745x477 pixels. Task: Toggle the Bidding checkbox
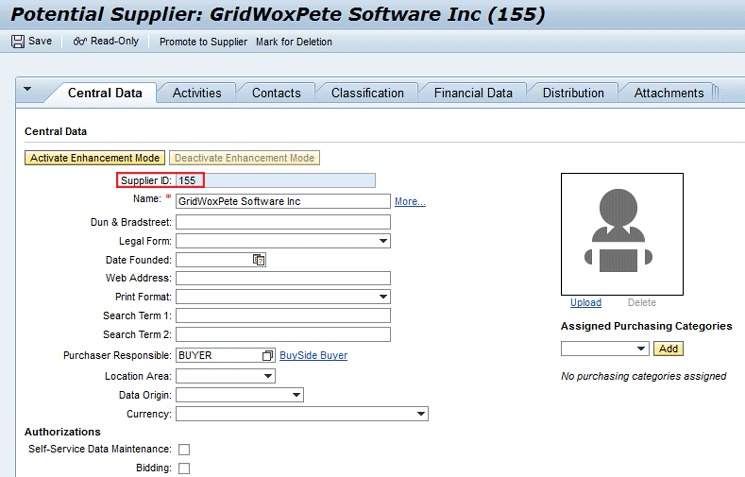[x=184, y=468]
